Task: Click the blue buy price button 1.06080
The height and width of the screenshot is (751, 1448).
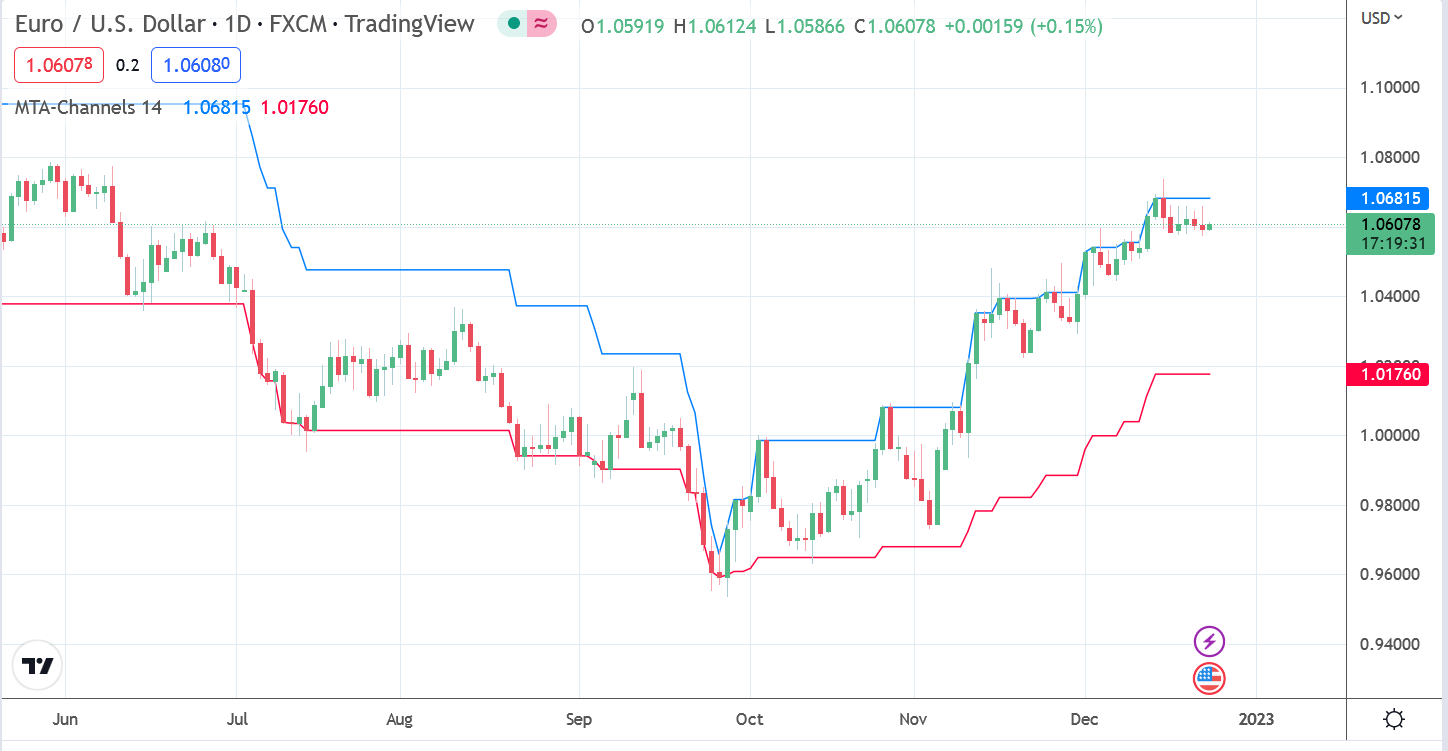Action: [196, 66]
